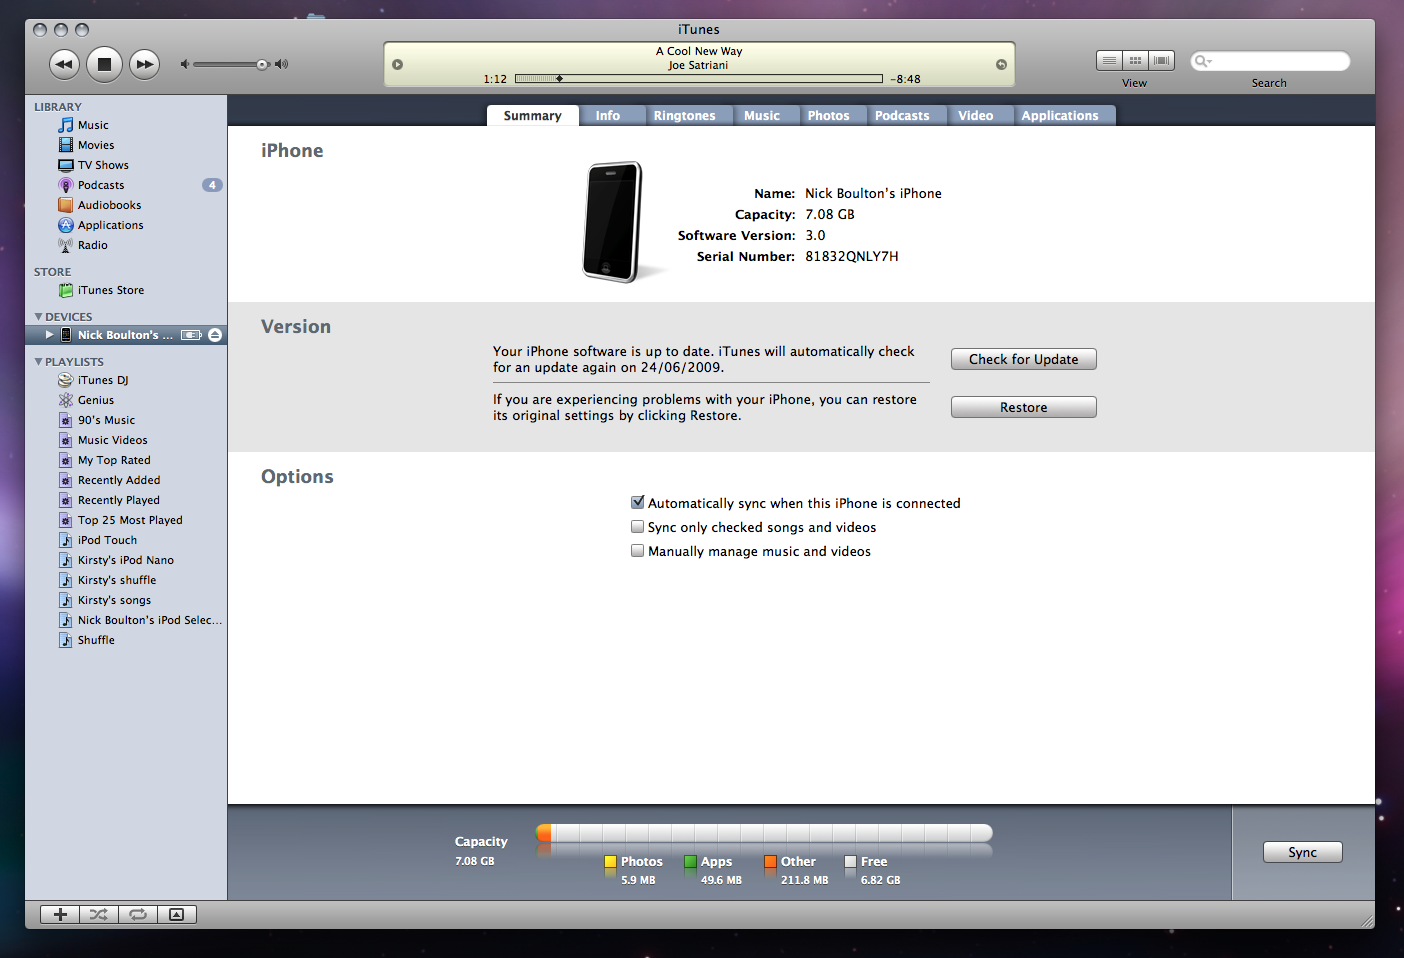This screenshot has height=958, width=1404.
Task: Click the Sync button
Action: 1303,852
